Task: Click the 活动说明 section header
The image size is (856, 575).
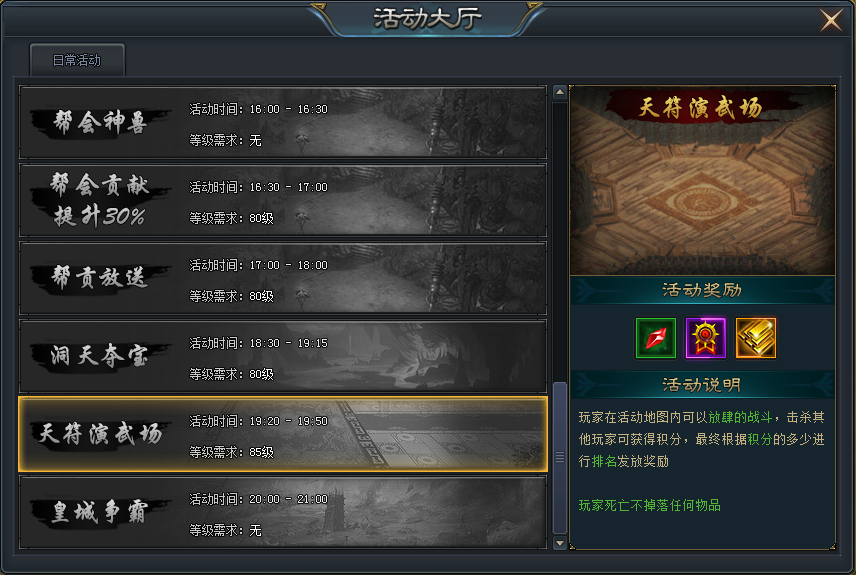Action: click(702, 385)
